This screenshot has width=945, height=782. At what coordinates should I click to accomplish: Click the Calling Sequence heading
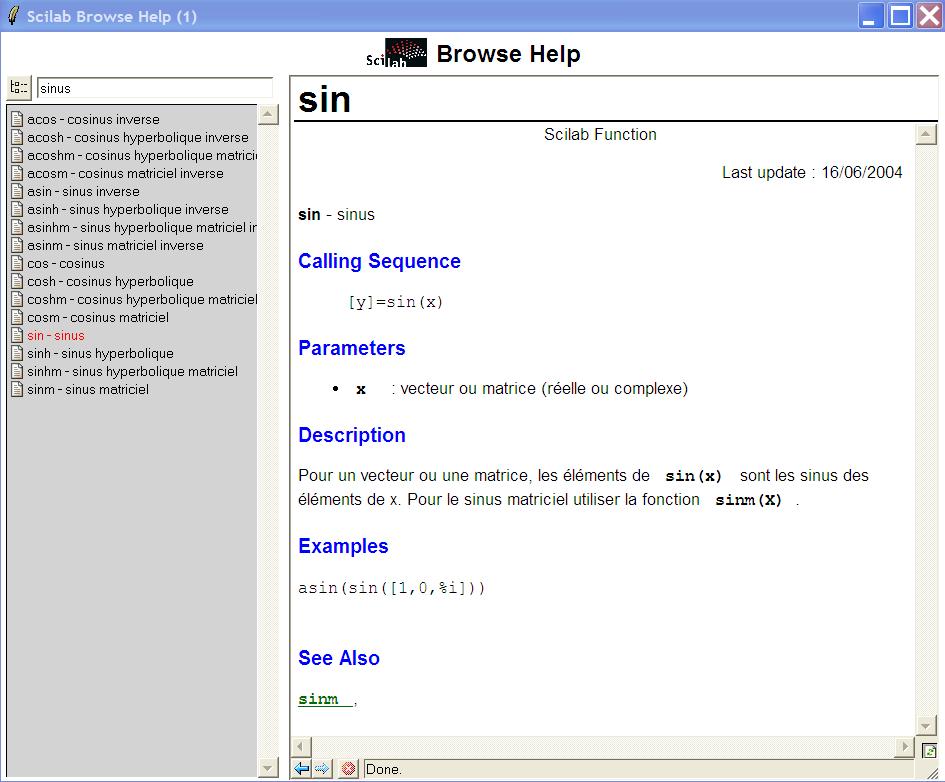pyautogui.click(x=379, y=261)
